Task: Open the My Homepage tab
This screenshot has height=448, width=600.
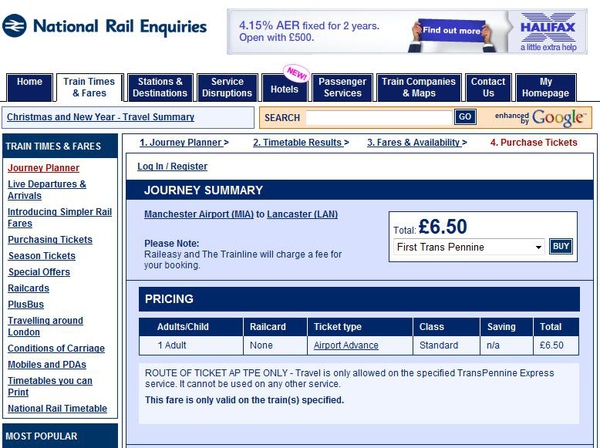Action: point(546,87)
